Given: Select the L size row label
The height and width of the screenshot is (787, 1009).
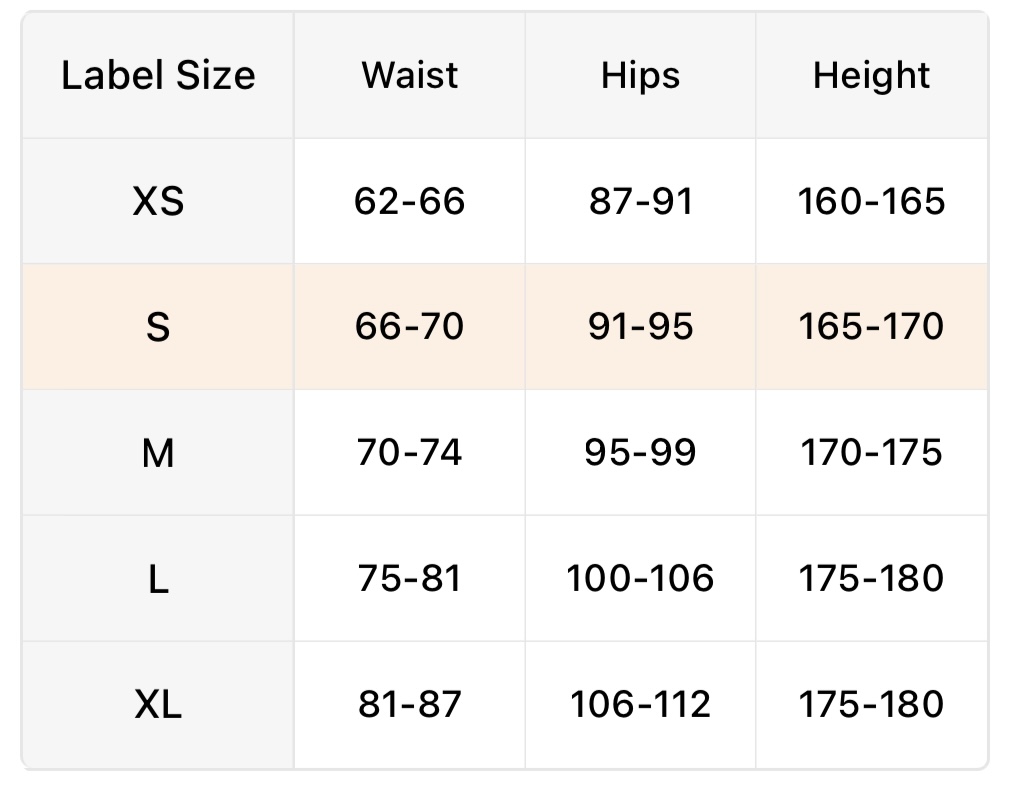Looking at the screenshot, I should pyautogui.click(x=158, y=579).
